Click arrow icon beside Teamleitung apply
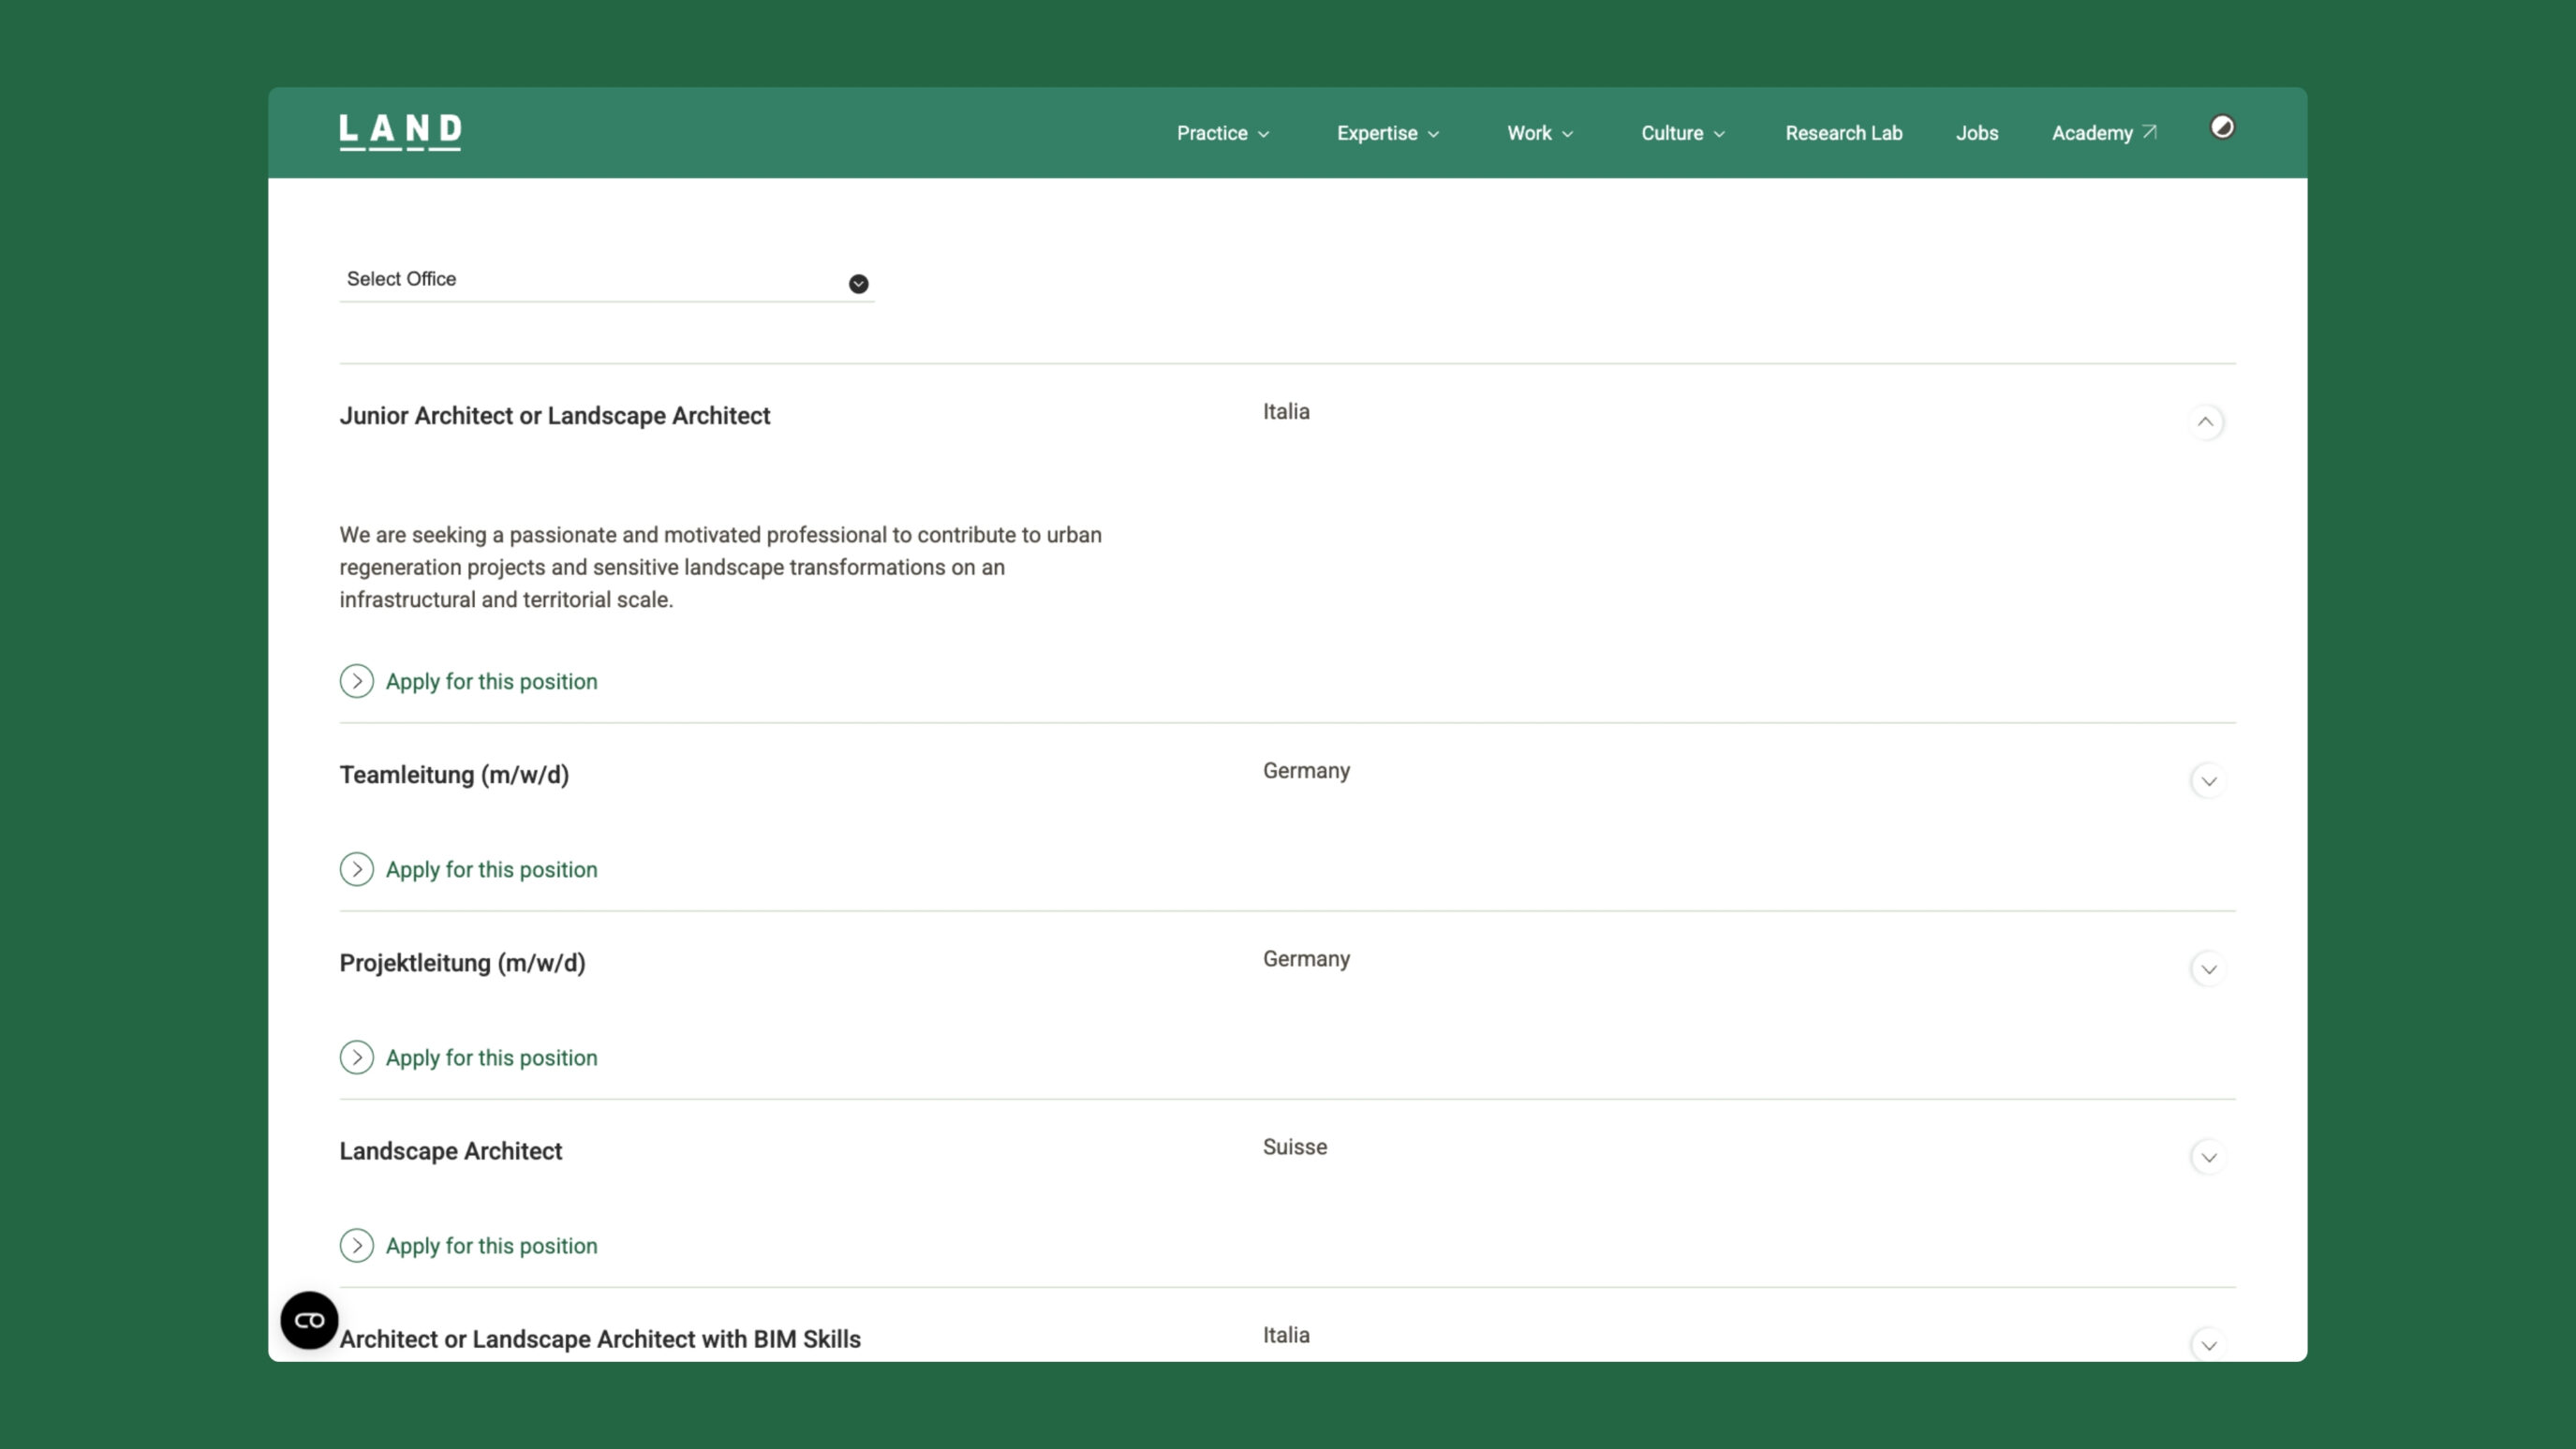 357,869
